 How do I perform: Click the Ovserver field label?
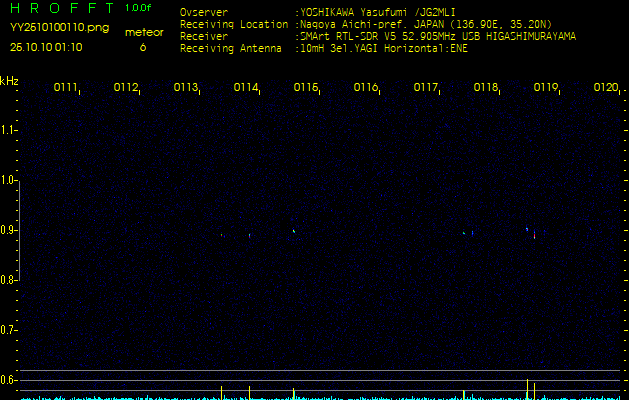tap(204, 12)
